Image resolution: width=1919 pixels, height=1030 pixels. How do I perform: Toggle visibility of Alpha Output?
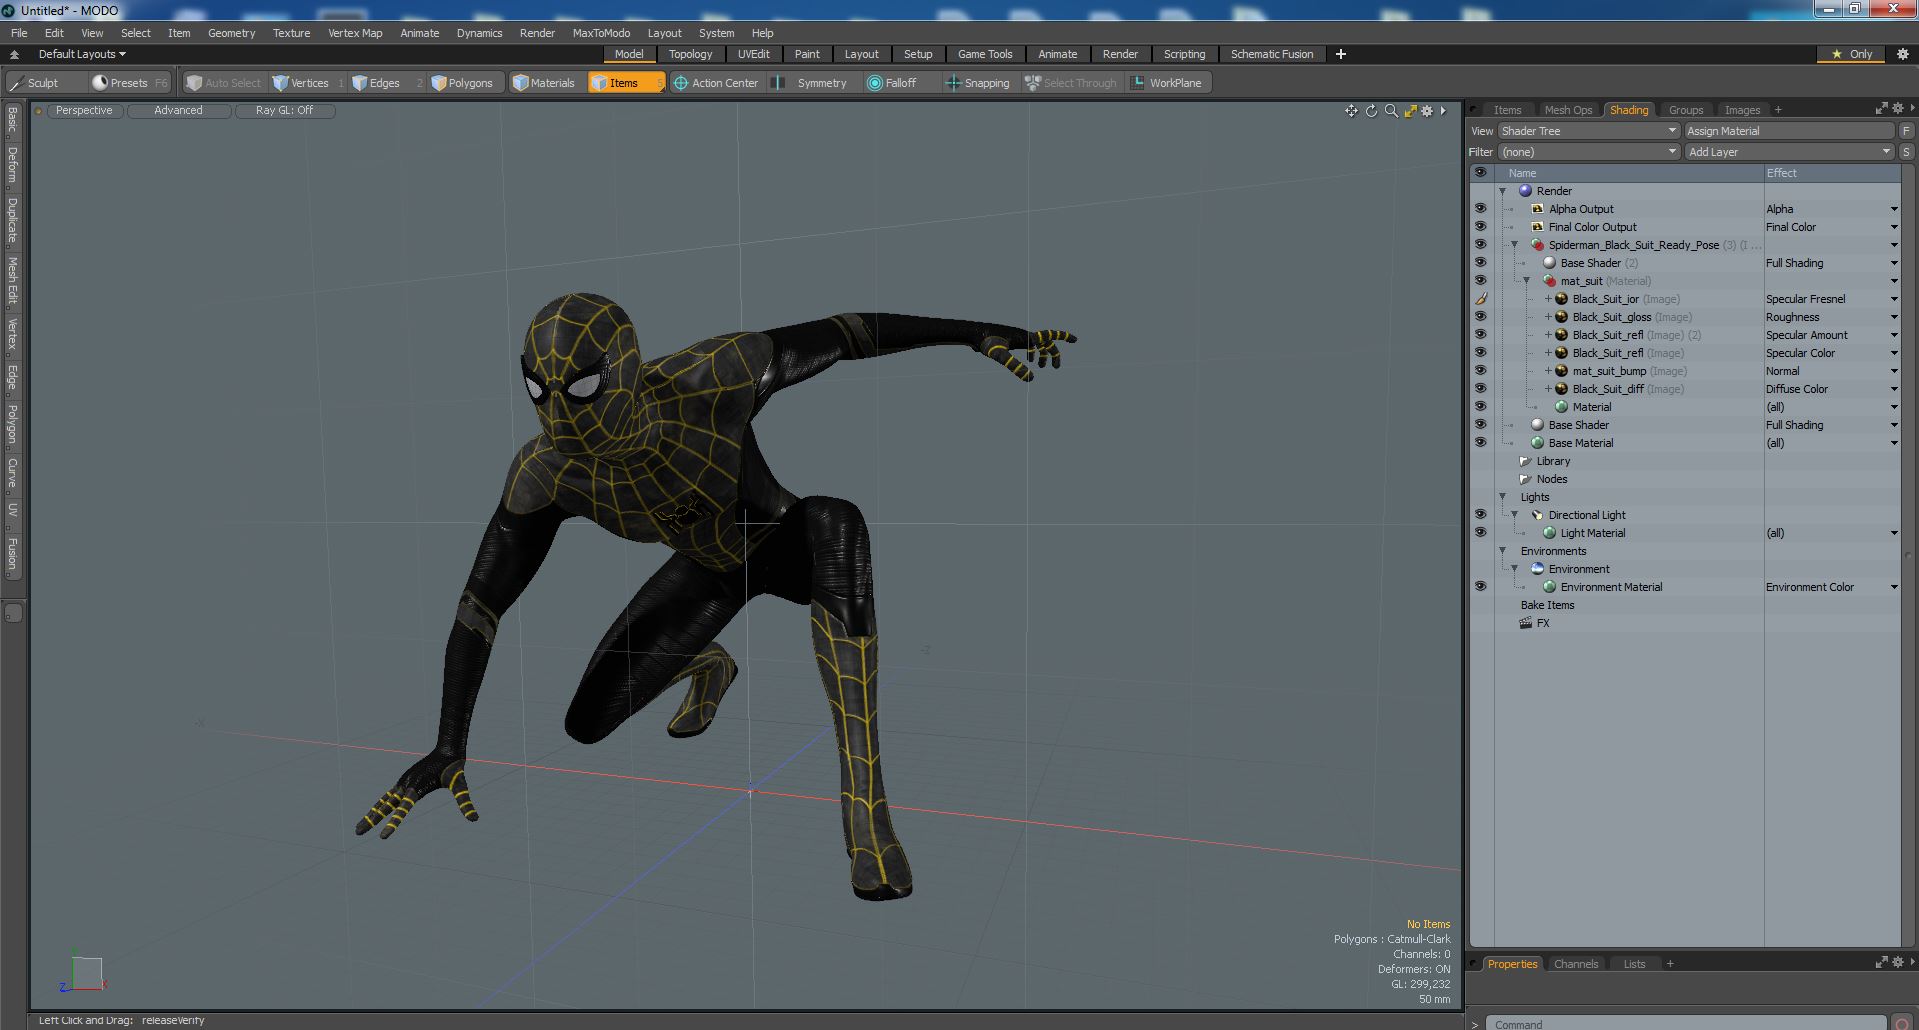[x=1480, y=209]
